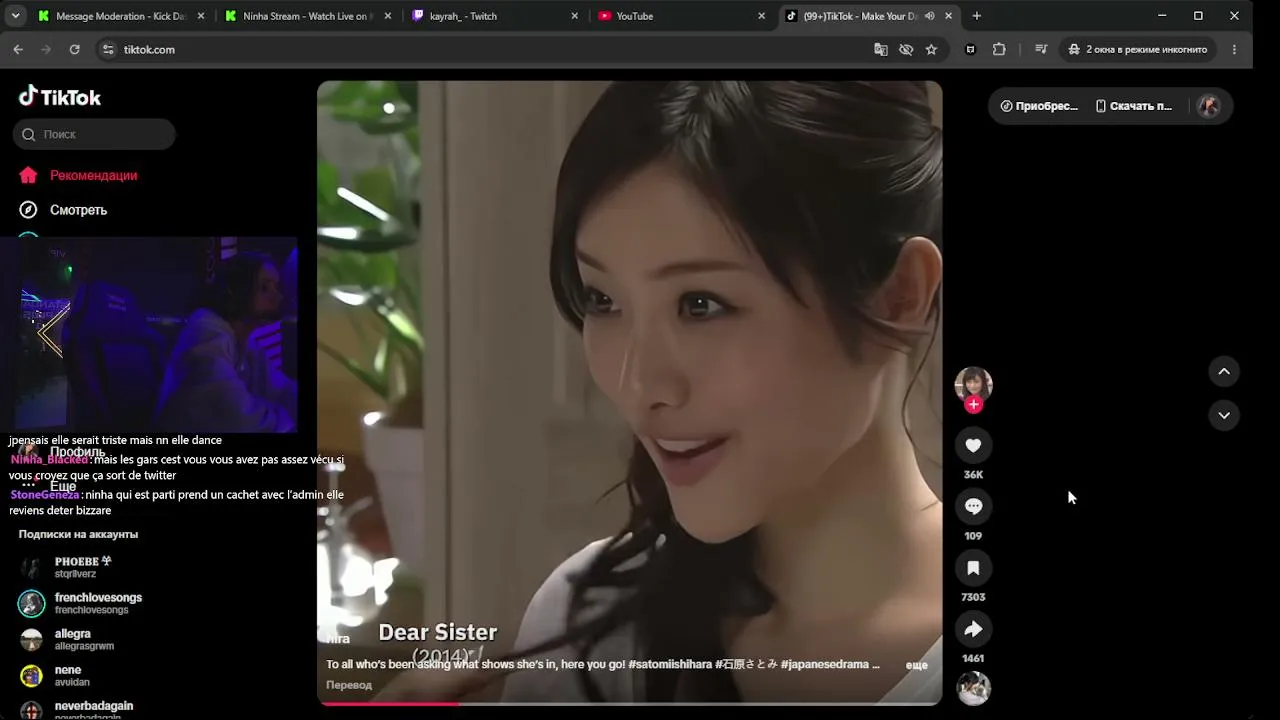Save video with the bookmark icon
The width and height of the screenshot is (1280, 720).
[973, 568]
